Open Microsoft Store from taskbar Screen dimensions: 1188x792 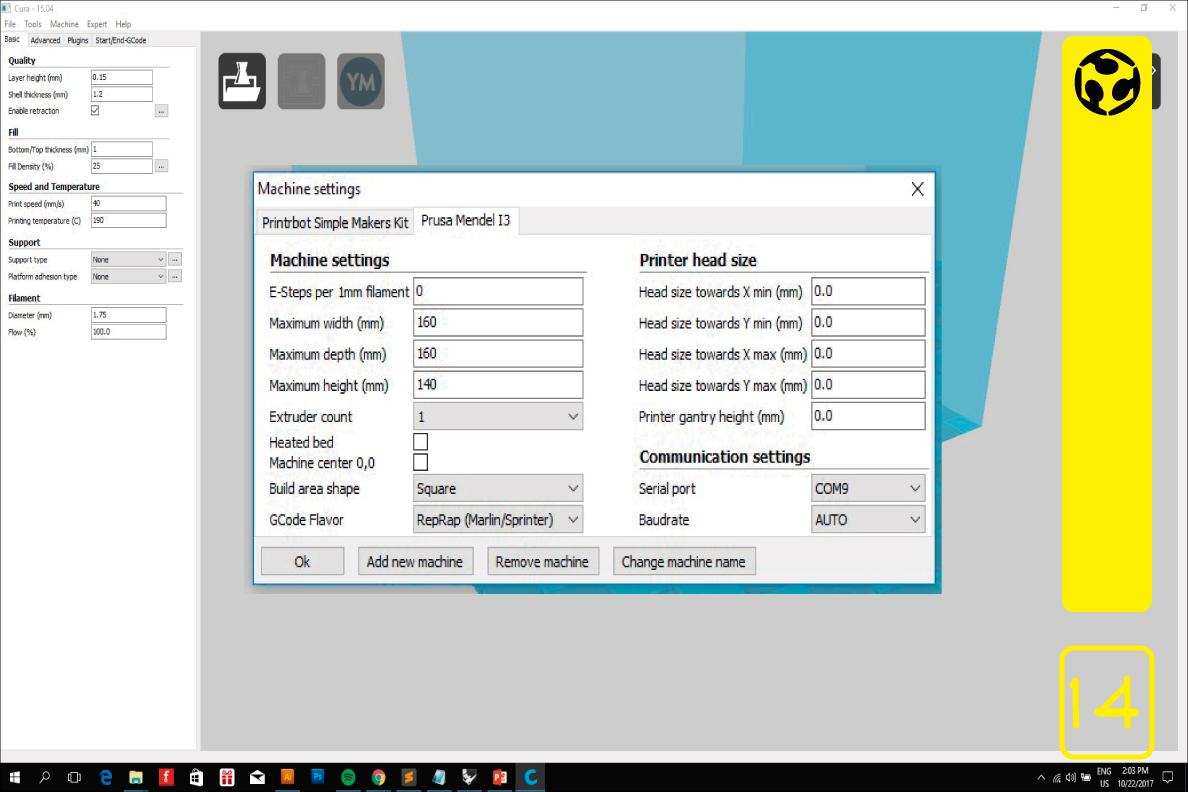[x=196, y=777]
